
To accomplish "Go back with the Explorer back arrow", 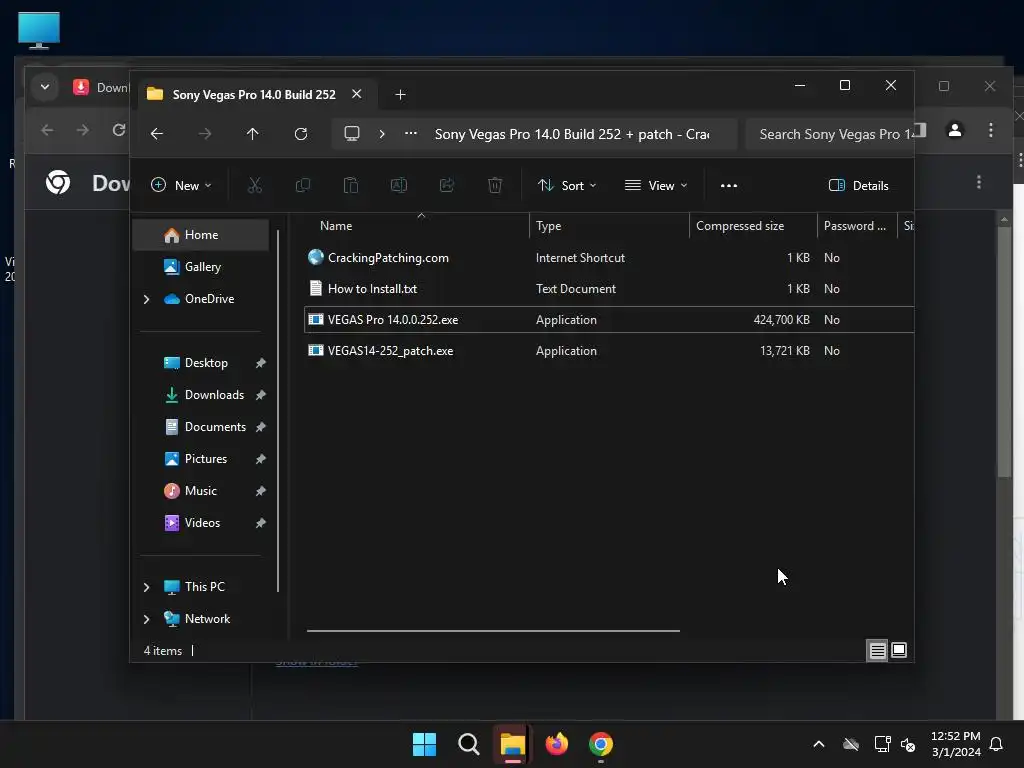I will coord(157,134).
